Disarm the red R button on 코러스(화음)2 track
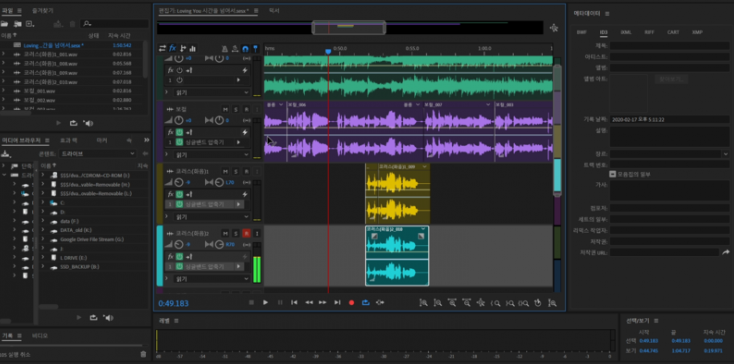Viewport: 734px width, 364px height. (246, 233)
